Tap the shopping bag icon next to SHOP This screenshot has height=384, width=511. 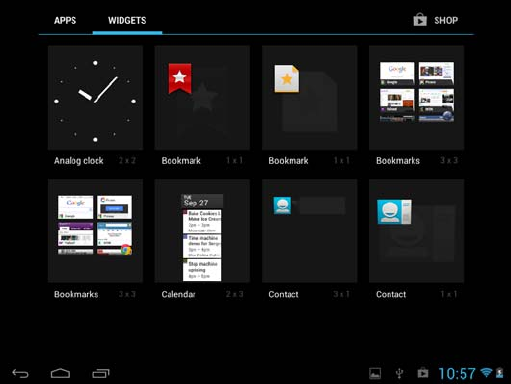click(420, 20)
